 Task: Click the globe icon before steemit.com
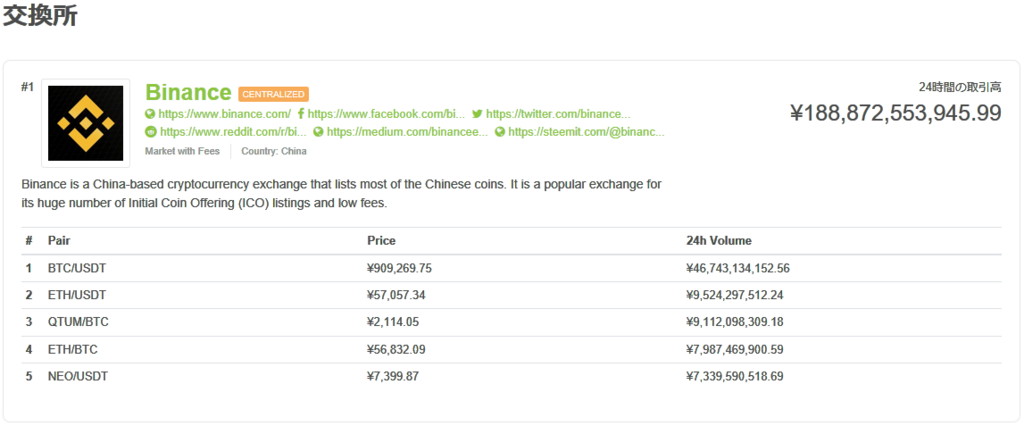click(x=500, y=132)
